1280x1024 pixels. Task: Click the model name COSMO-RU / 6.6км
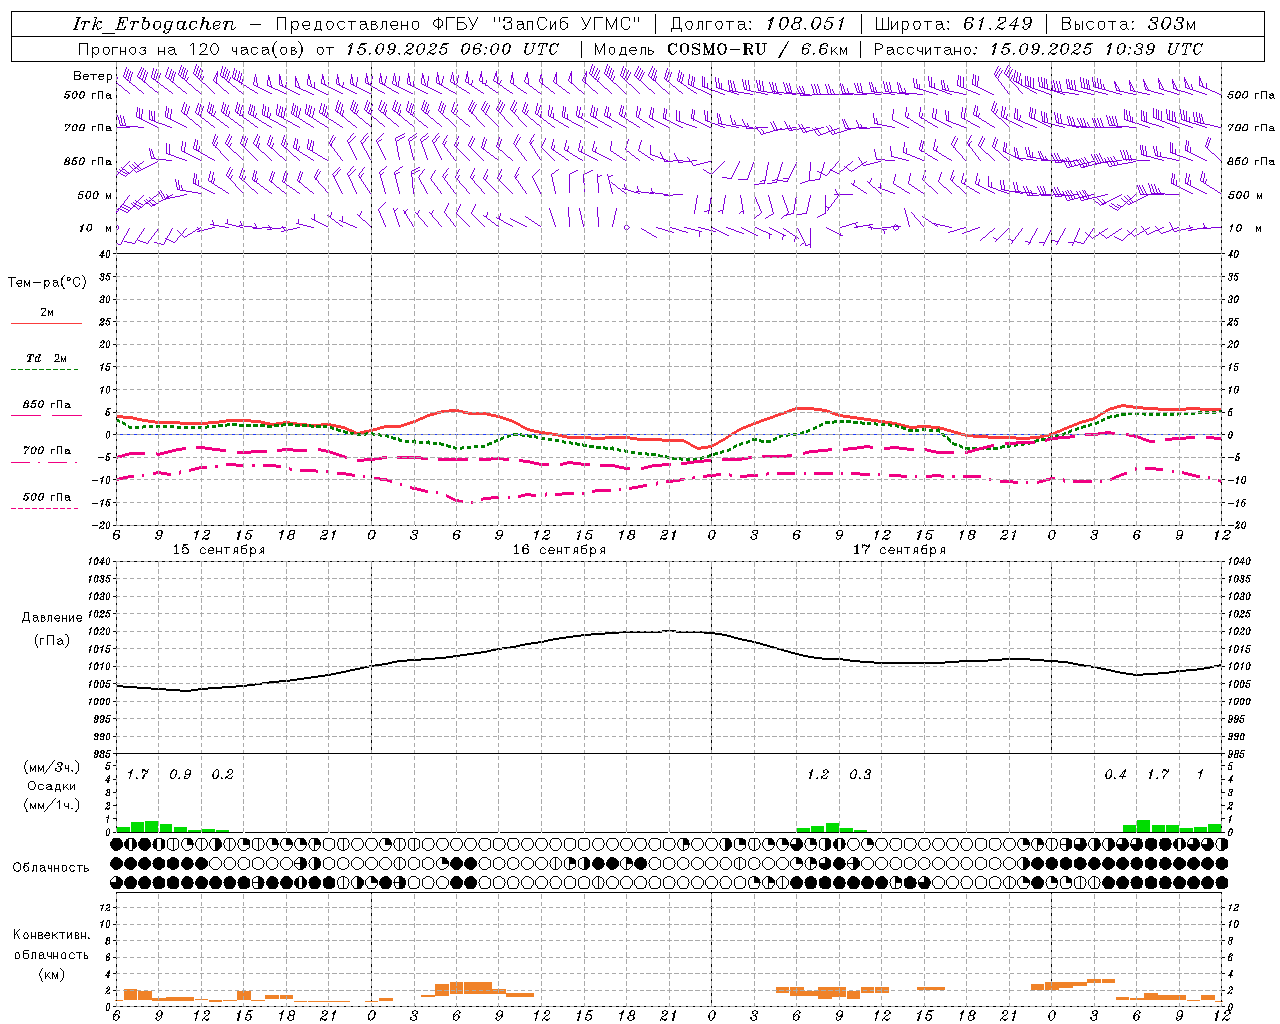point(757,49)
